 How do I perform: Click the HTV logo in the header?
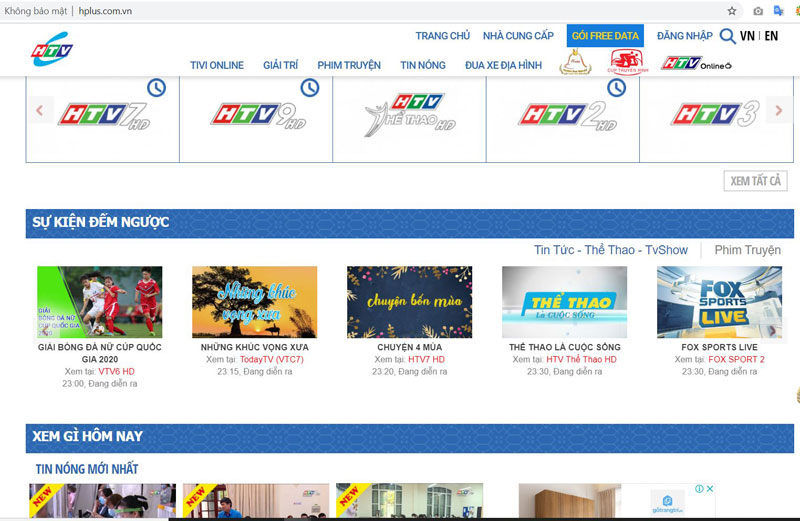[x=52, y=49]
